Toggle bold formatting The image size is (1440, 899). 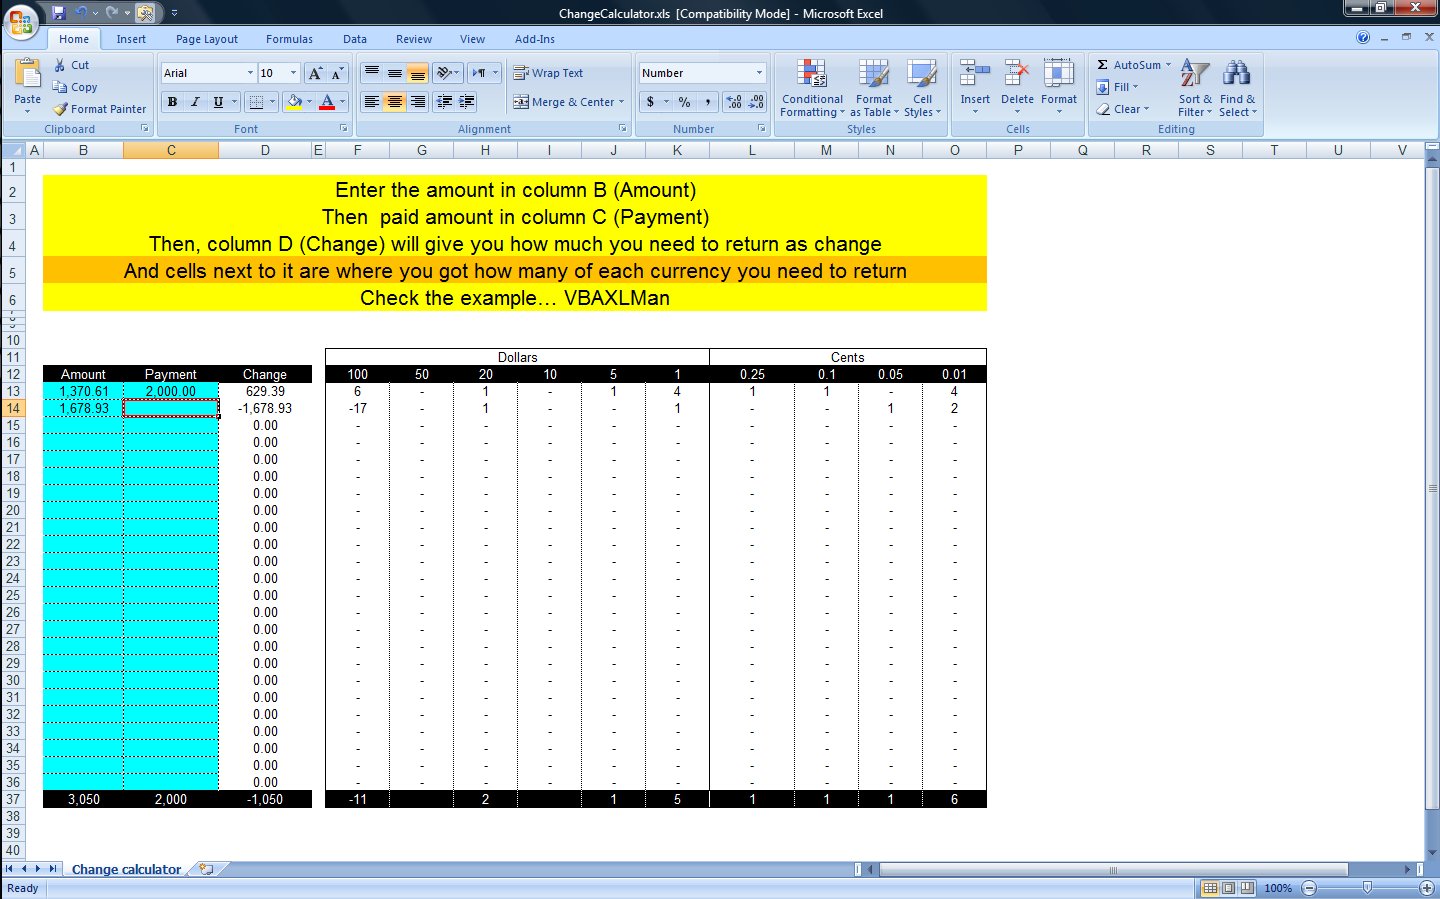coord(171,101)
